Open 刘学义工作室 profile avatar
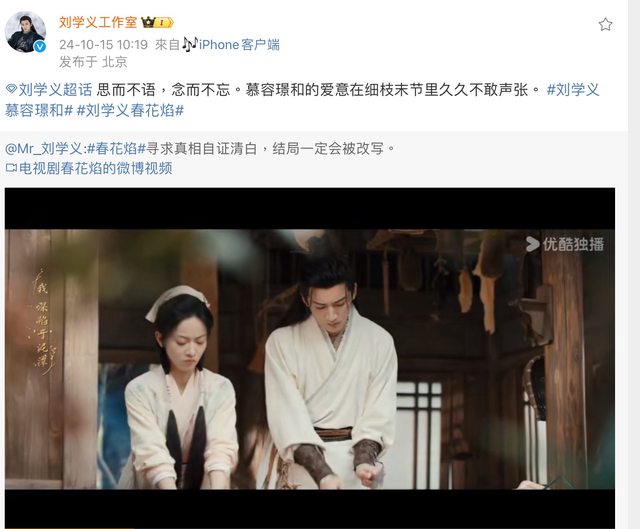 point(25,32)
